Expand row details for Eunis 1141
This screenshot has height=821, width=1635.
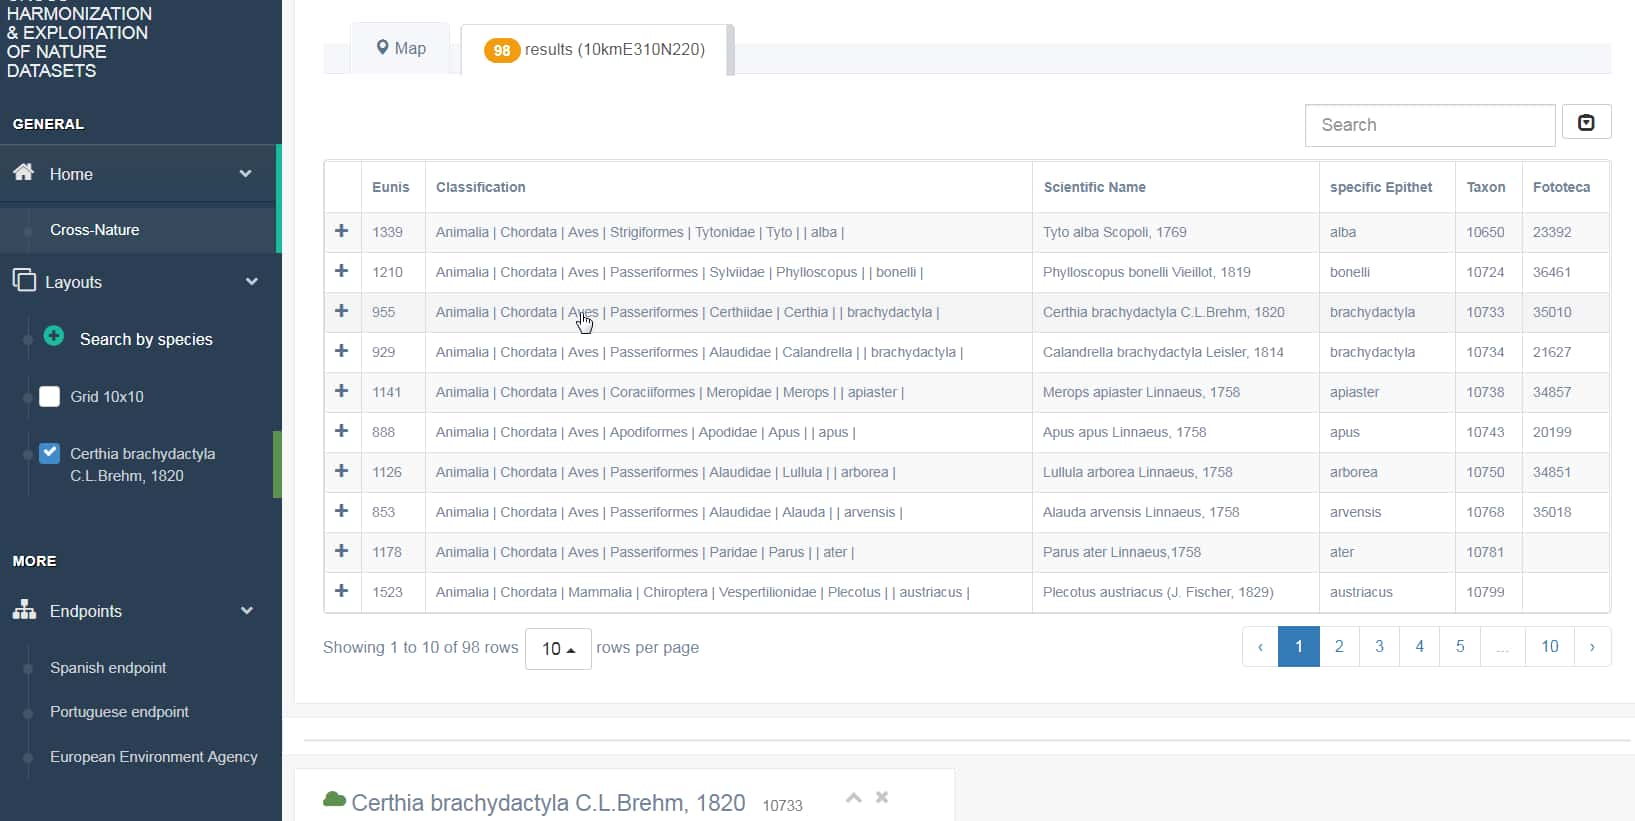pyautogui.click(x=342, y=391)
